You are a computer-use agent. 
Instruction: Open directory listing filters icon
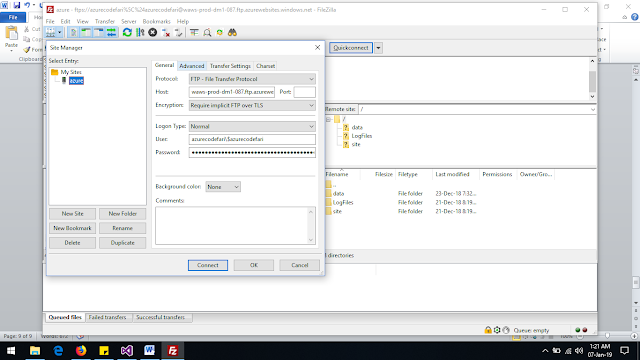pos(194,32)
